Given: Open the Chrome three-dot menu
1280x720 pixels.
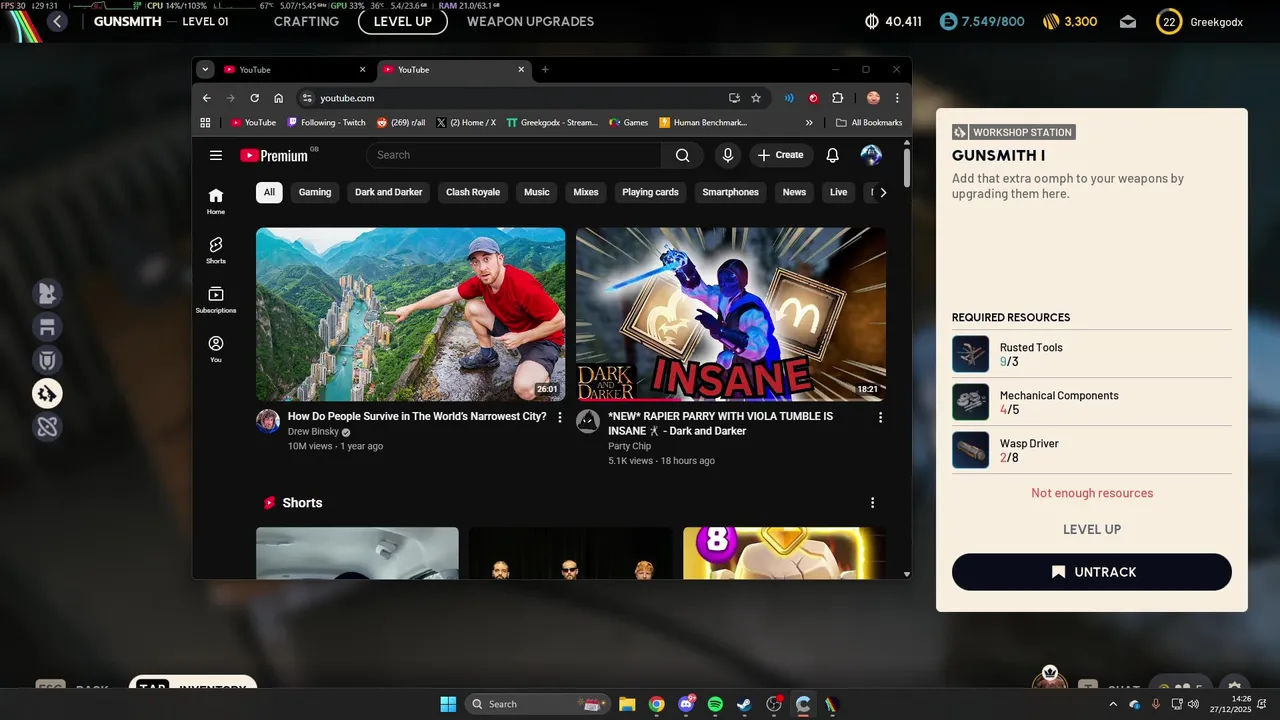Looking at the screenshot, I should click(897, 98).
